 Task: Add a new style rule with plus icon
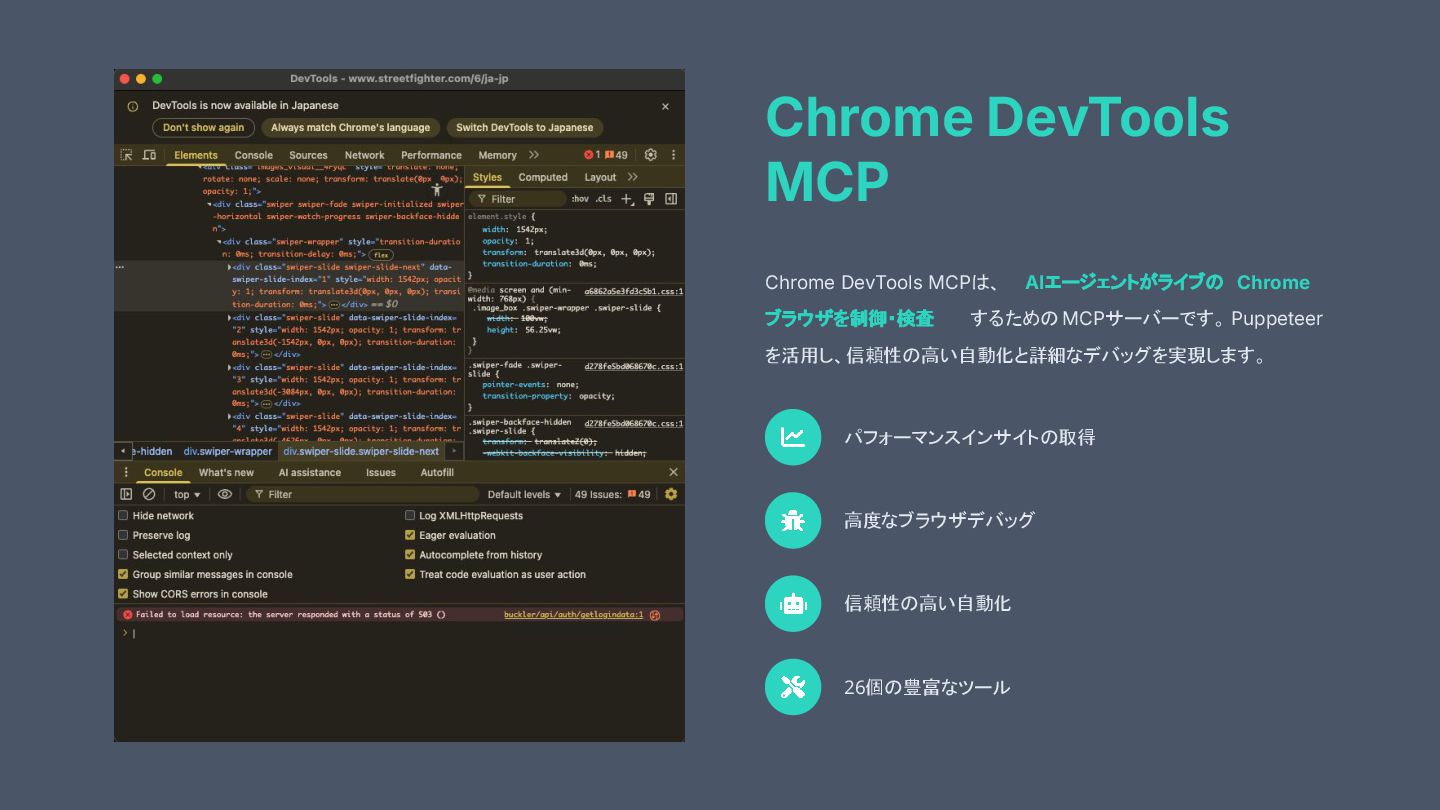(627, 199)
